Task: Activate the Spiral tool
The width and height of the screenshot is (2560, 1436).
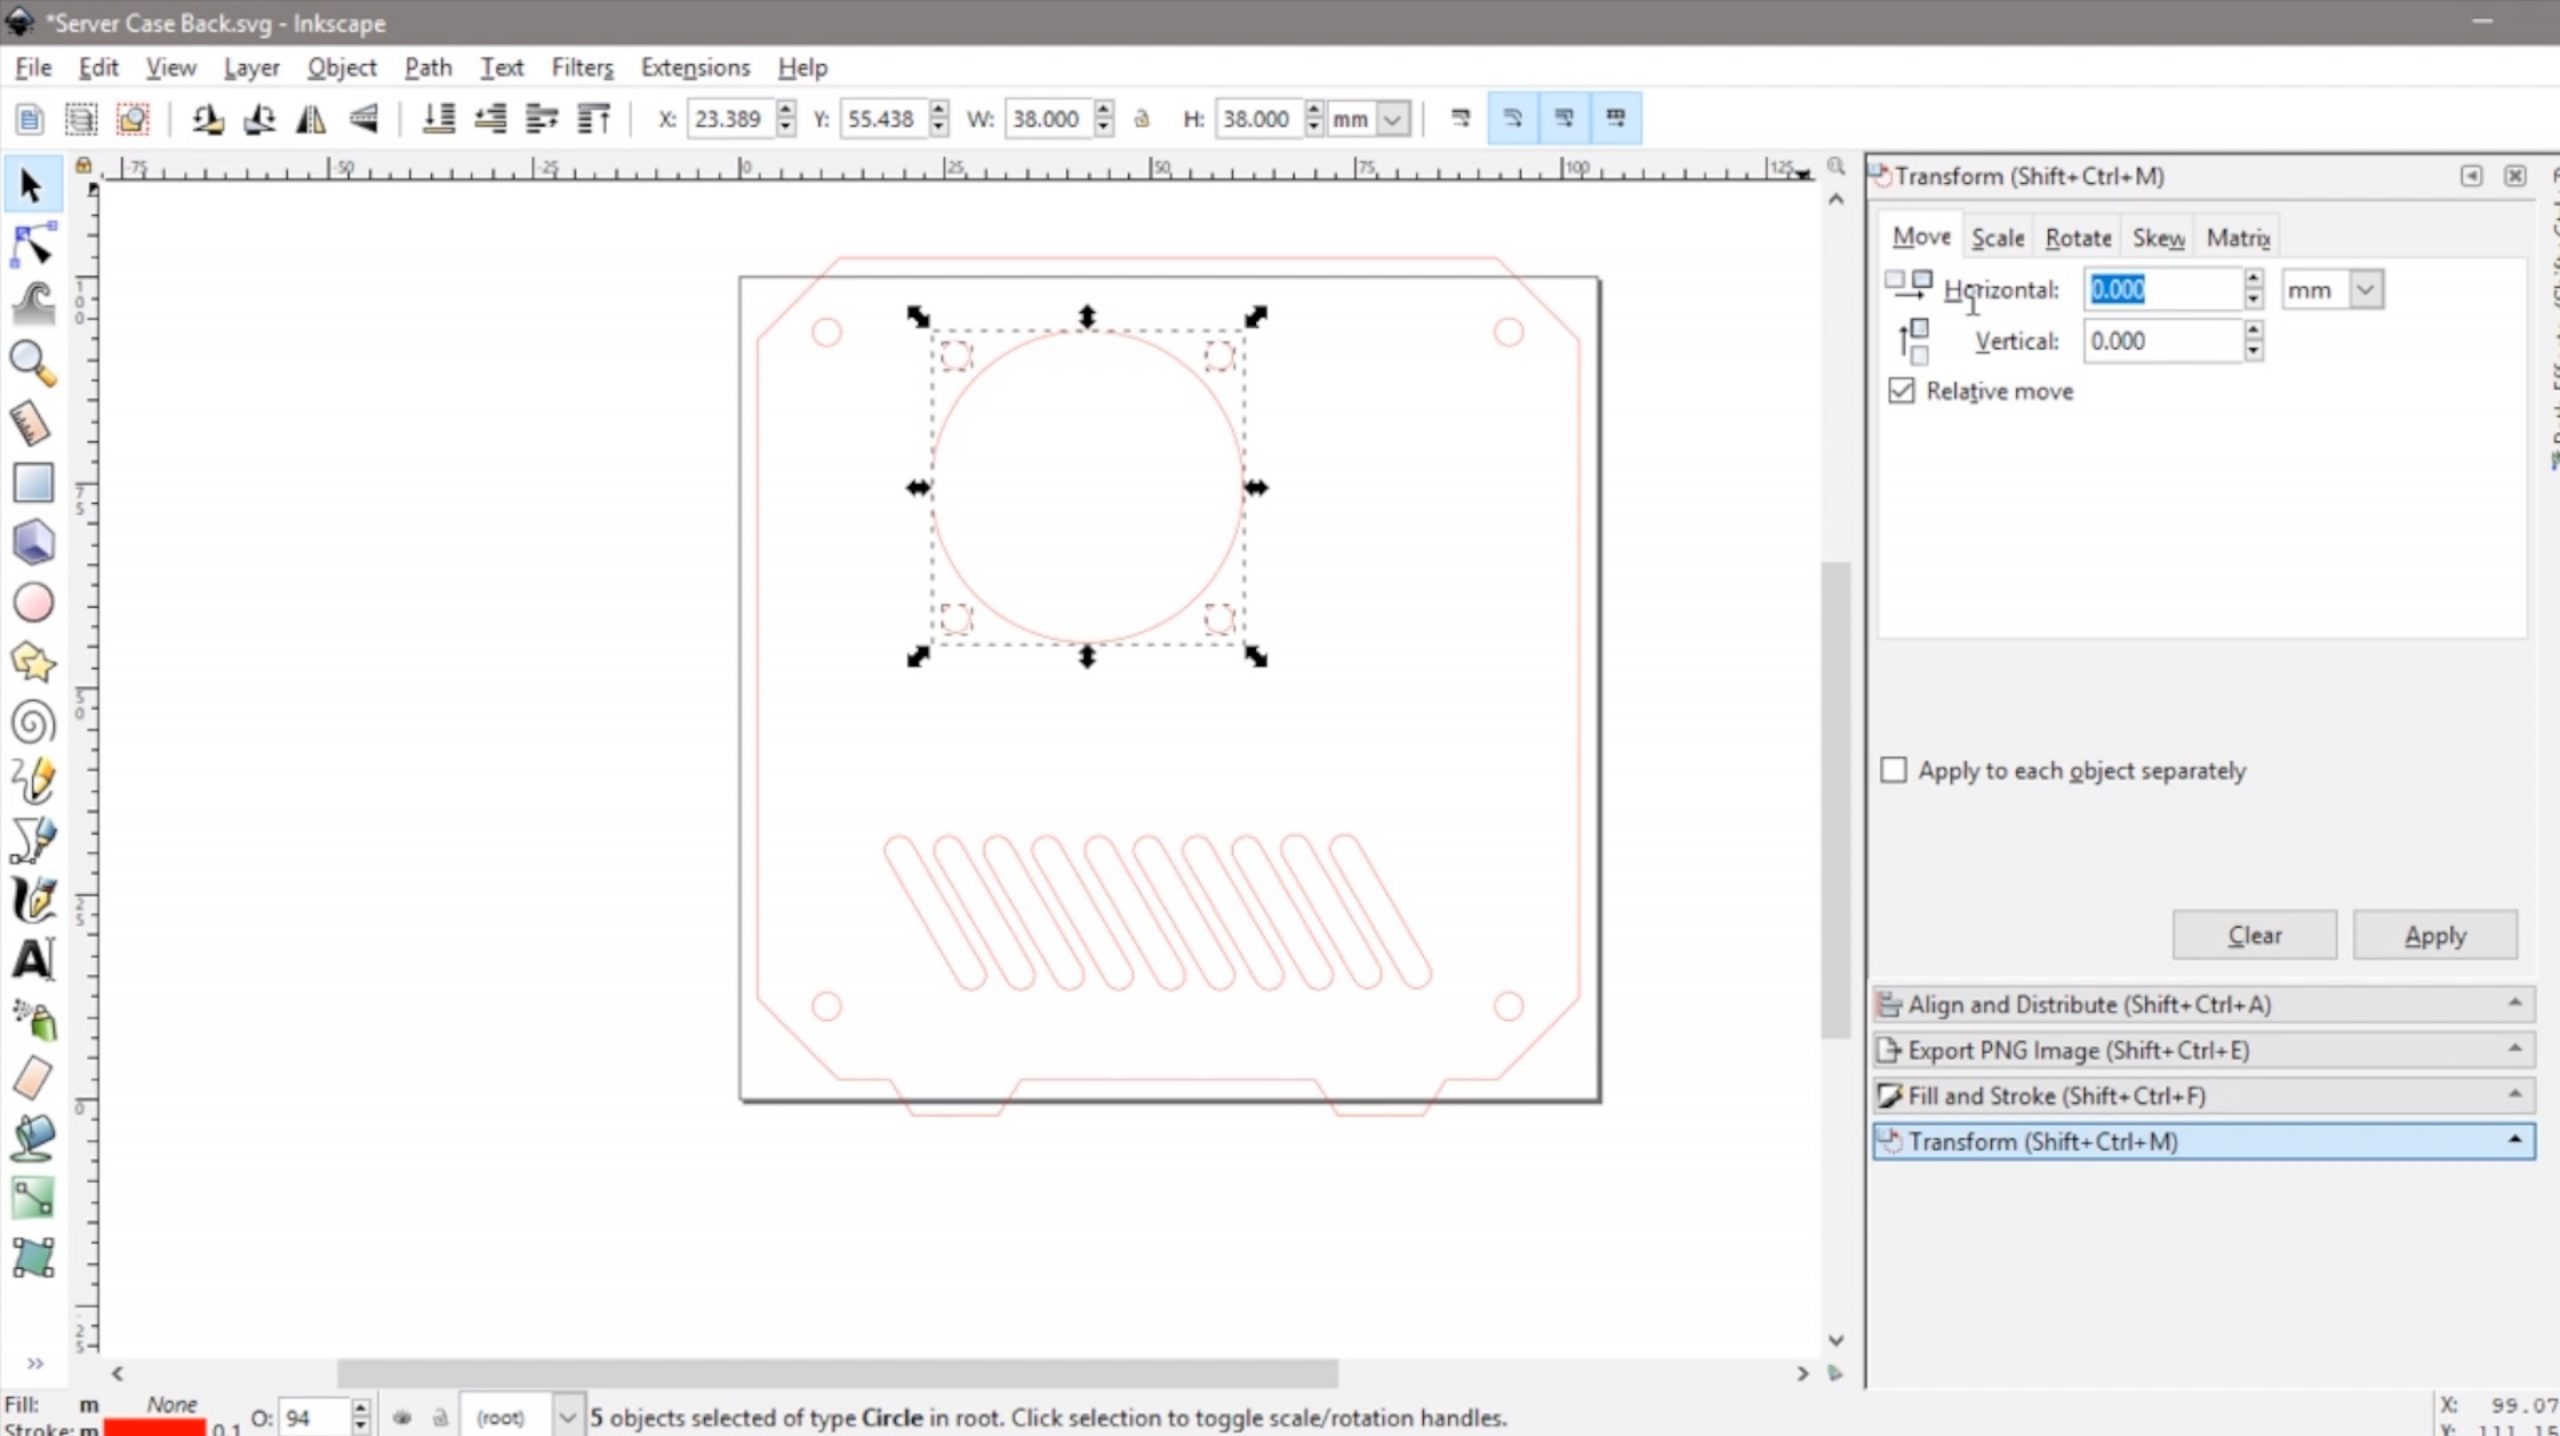Action: coord(32,722)
